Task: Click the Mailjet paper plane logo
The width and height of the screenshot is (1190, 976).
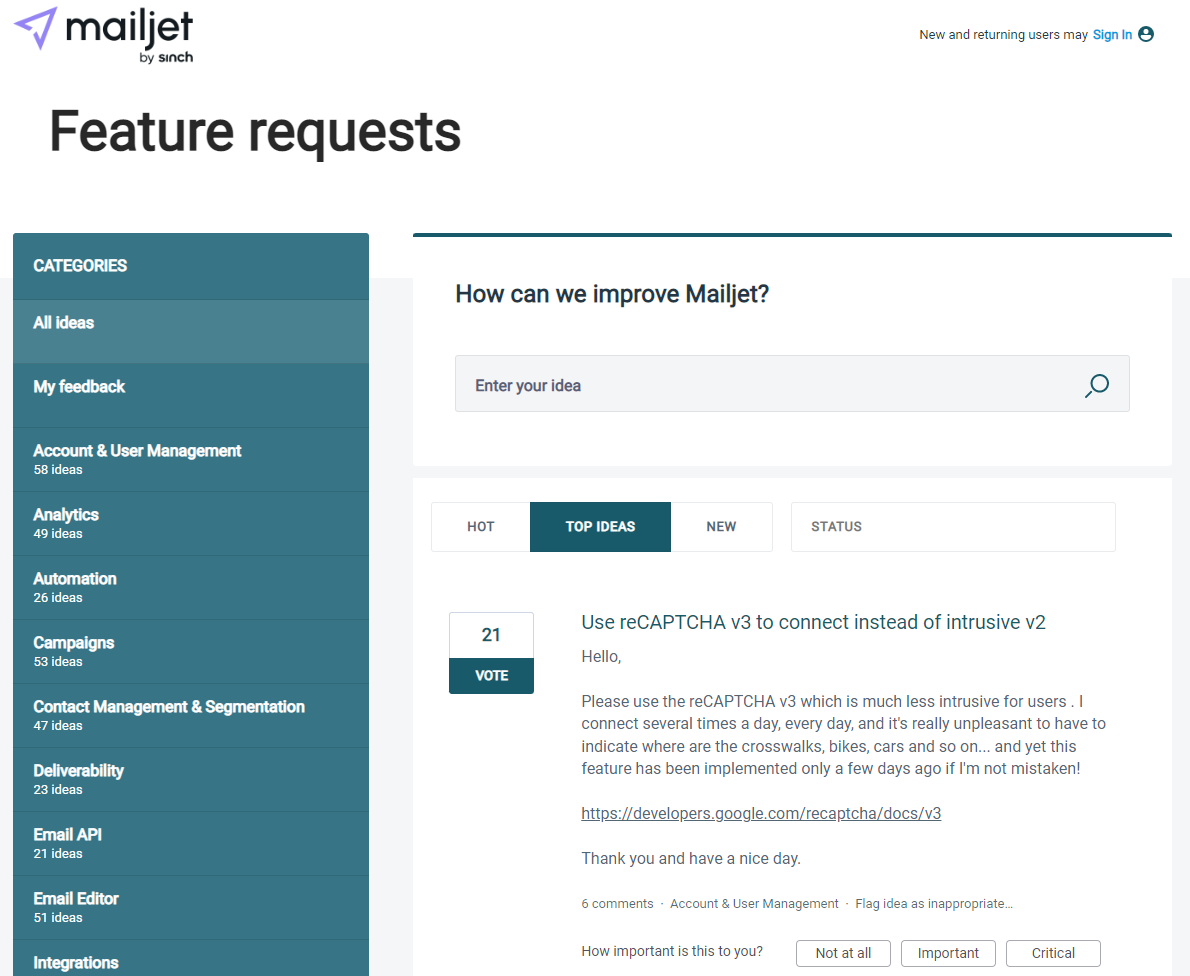Action: pyautogui.click(x=36, y=28)
